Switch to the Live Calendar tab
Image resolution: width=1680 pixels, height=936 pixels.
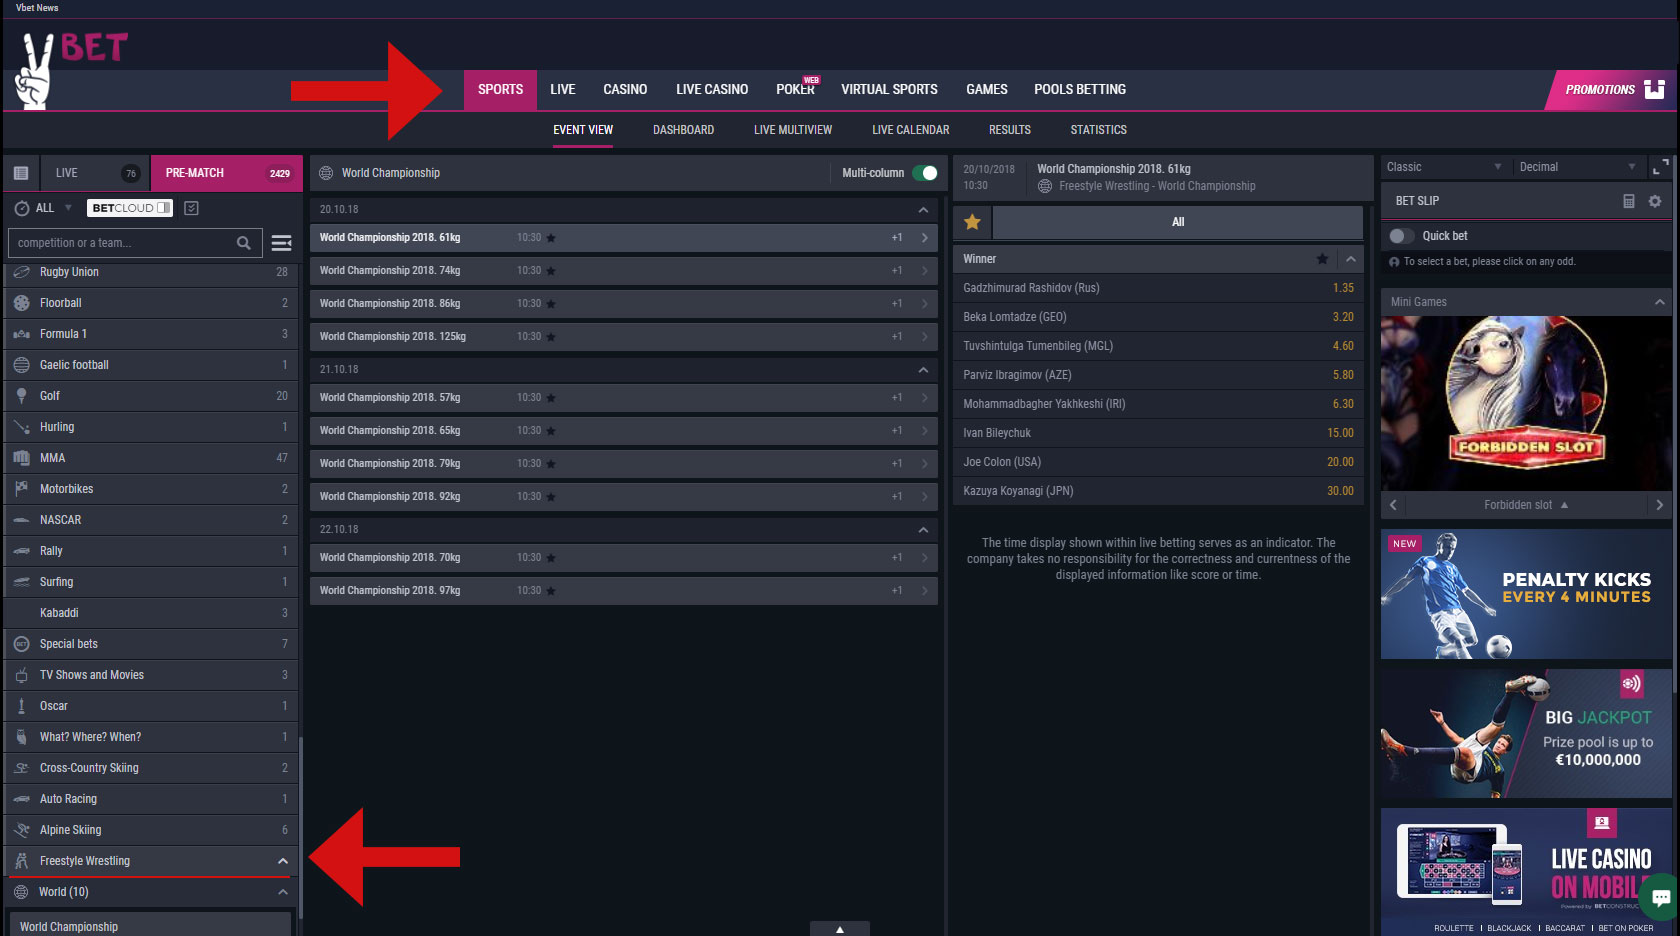tap(910, 130)
